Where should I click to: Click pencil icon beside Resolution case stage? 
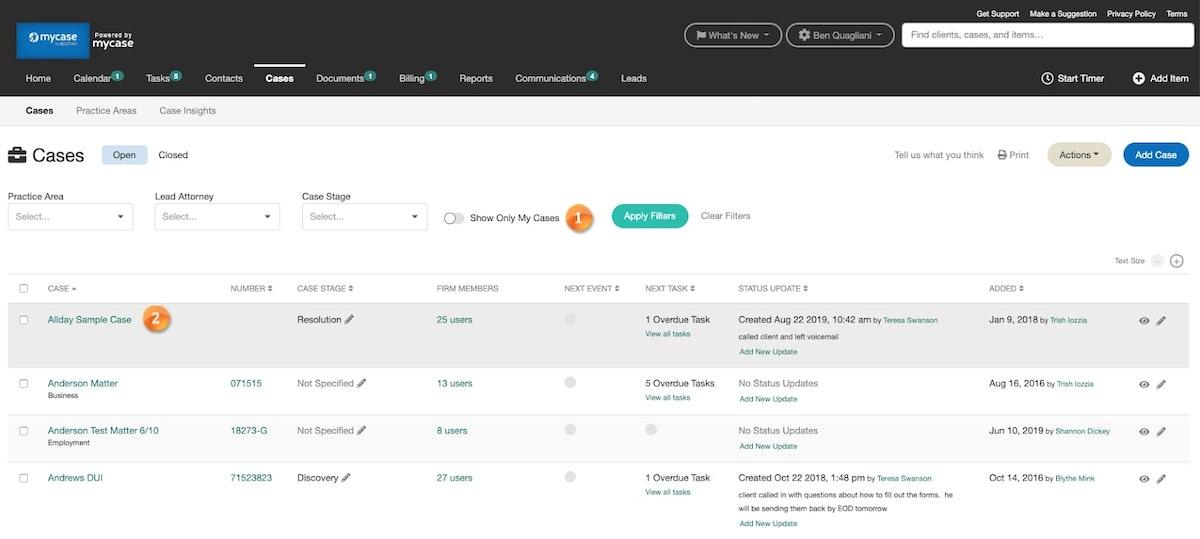click(350, 320)
